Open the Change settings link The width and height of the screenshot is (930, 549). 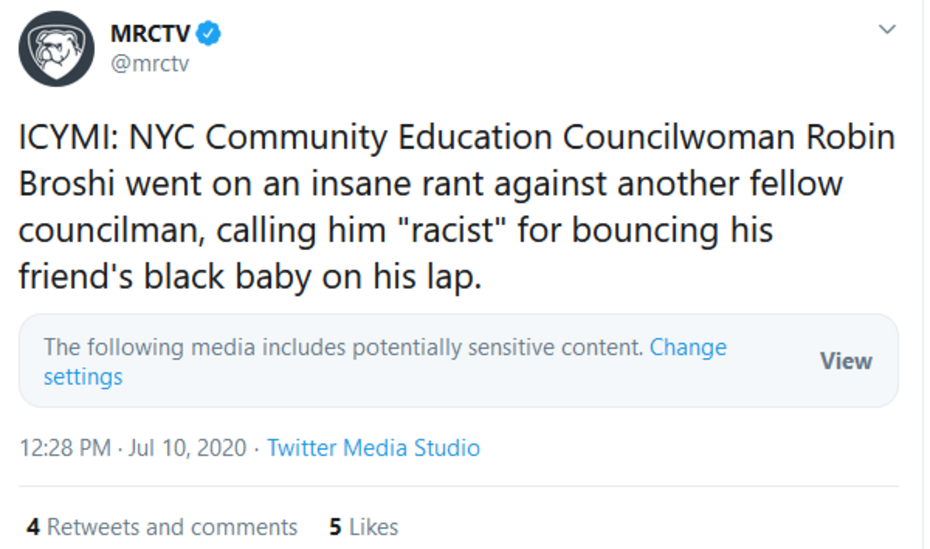coord(688,348)
